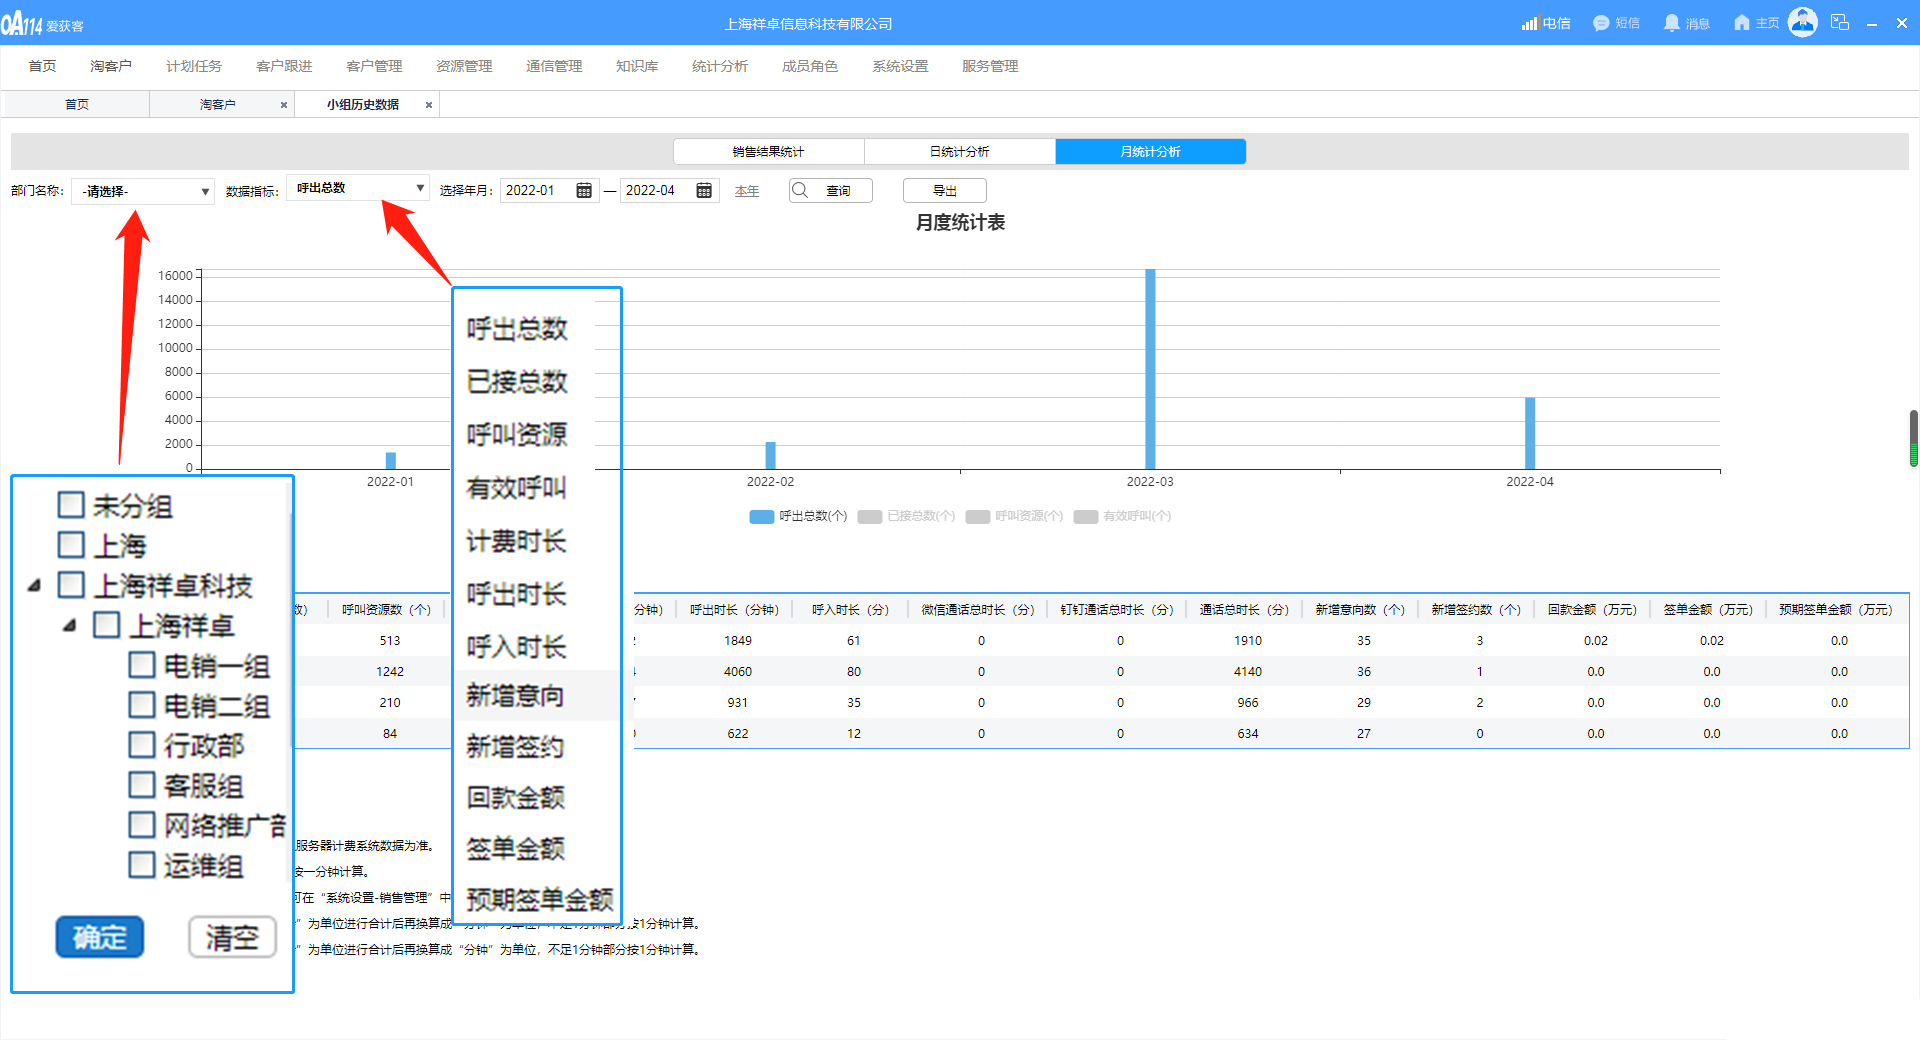The height and width of the screenshot is (1040, 1920).
Task: Open the SMS message icon
Action: (x=1601, y=23)
